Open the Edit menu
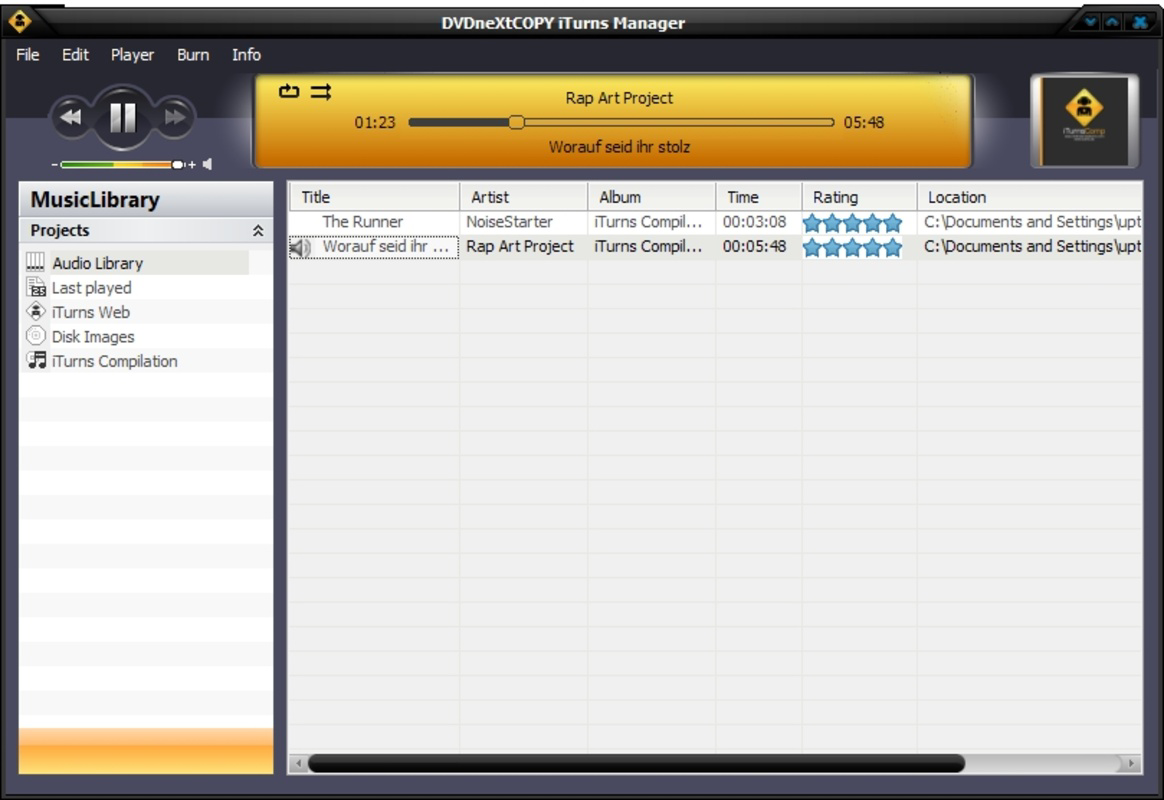The image size is (1164, 800). coord(75,55)
